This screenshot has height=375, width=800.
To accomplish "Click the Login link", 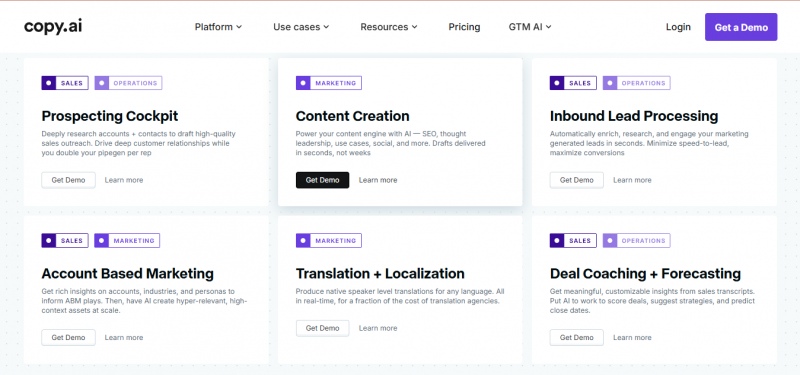I will click(678, 27).
